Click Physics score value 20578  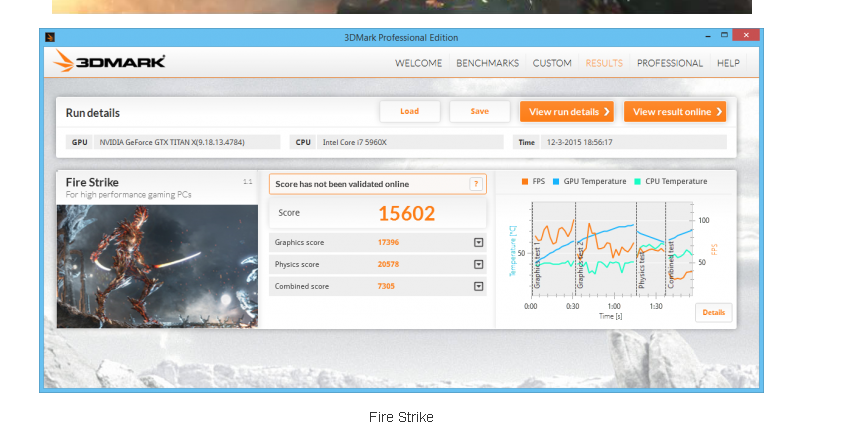[x=389, y=265]
